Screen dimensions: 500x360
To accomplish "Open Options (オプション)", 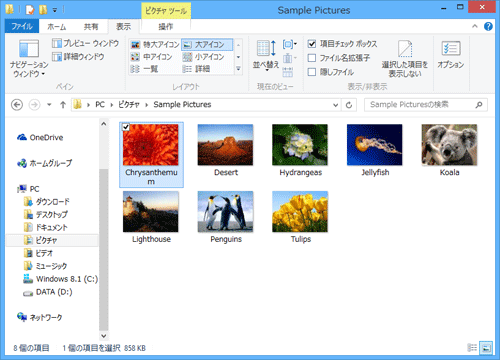I will coord(451,55).
